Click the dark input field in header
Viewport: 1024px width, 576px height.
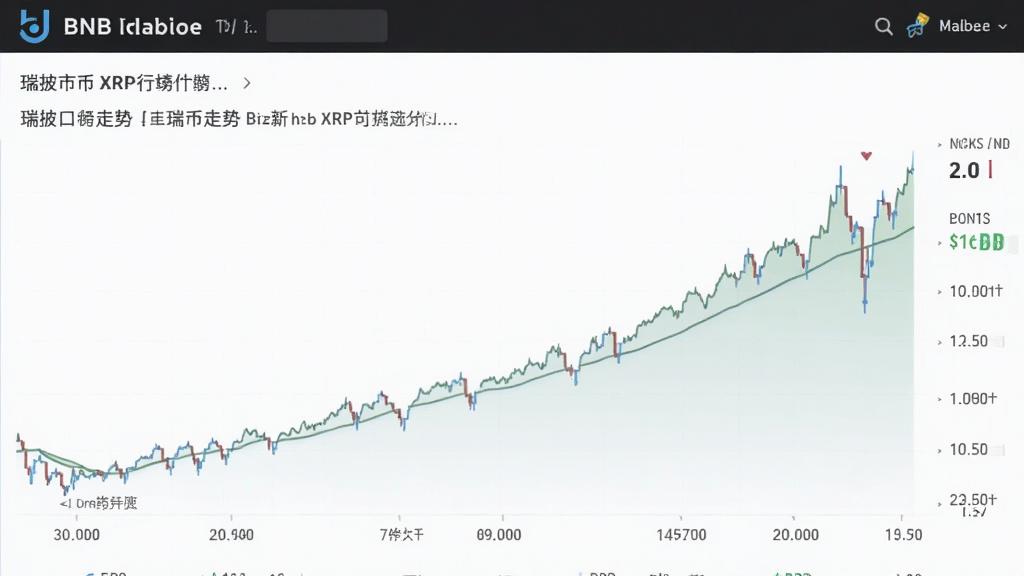click(327, 26)
